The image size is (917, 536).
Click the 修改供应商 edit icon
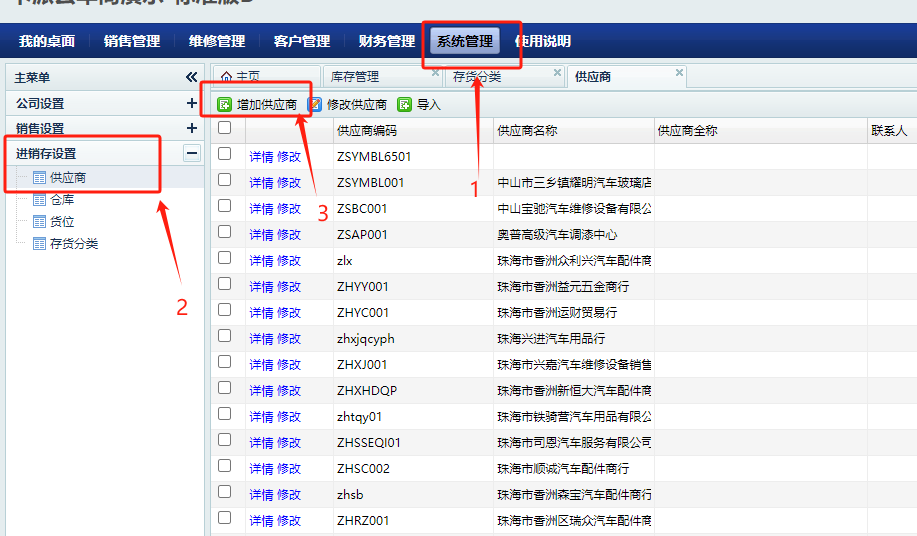[315, 104]
